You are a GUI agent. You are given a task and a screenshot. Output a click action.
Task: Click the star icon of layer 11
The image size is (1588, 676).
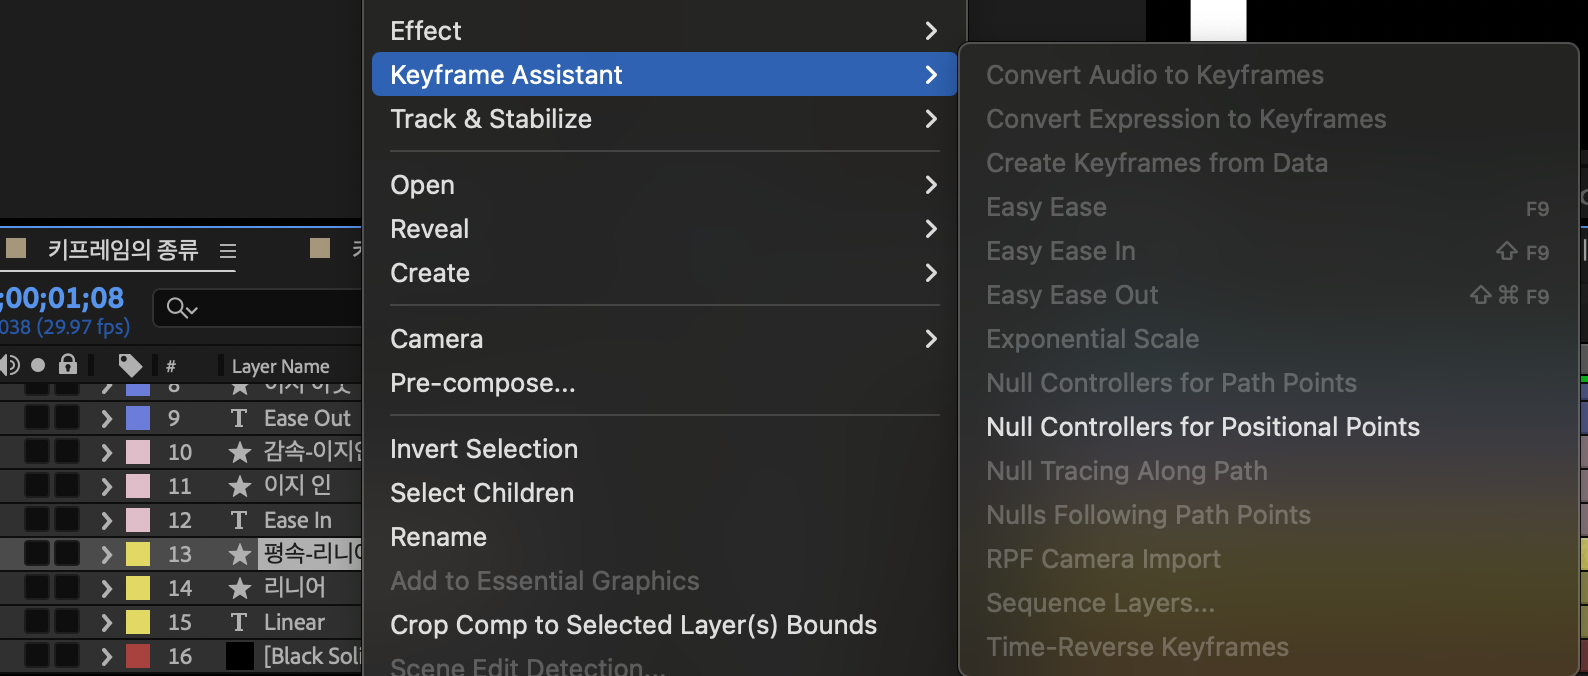pyautogui.click(x=240, y=487)
